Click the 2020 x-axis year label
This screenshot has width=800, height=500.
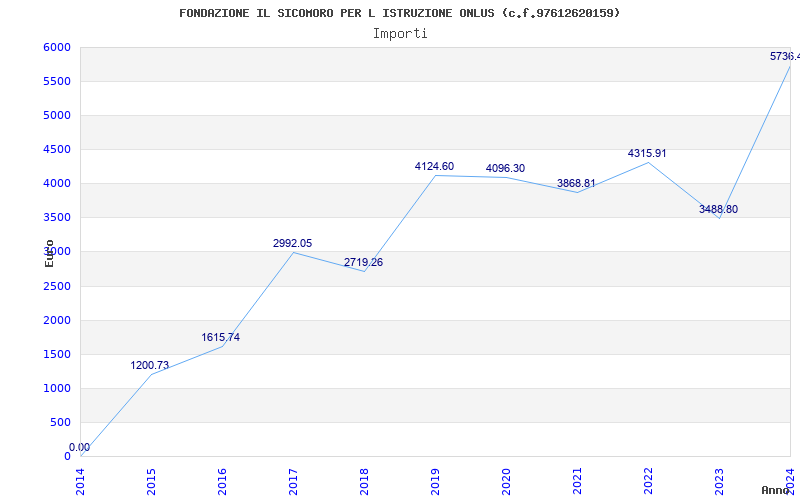point(506,482)
